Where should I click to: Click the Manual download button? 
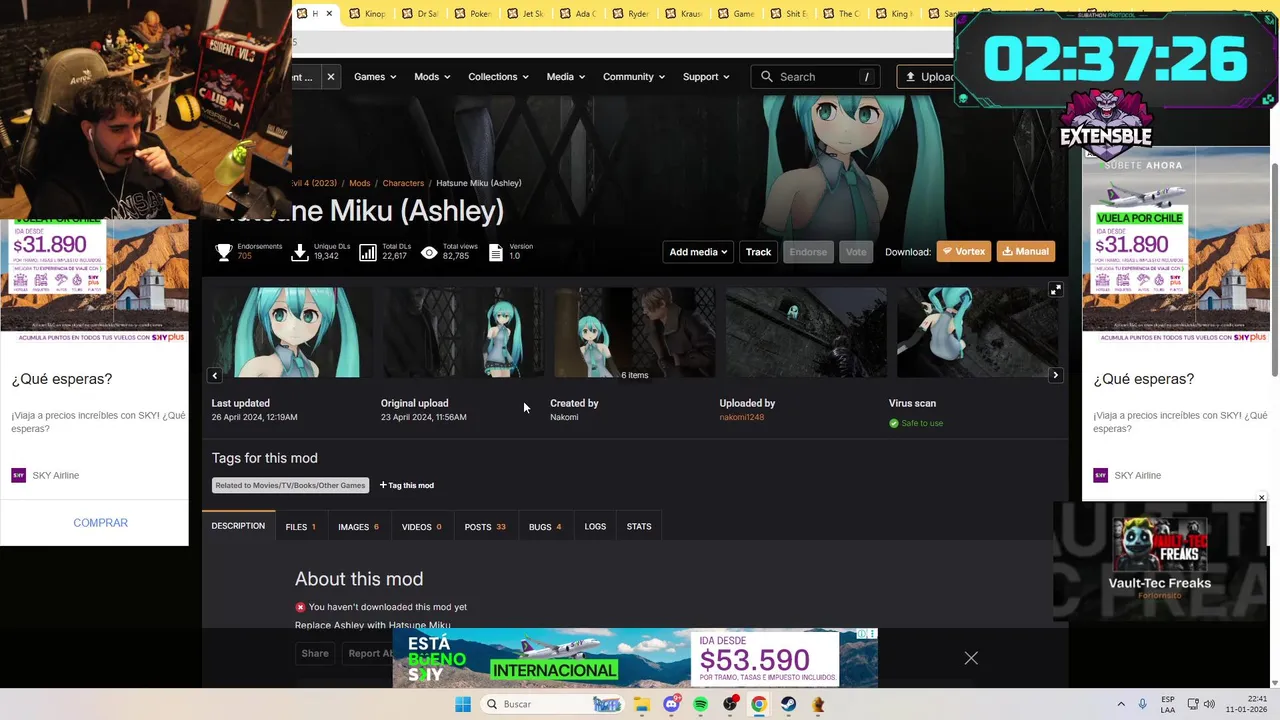tap(1025, 252)
